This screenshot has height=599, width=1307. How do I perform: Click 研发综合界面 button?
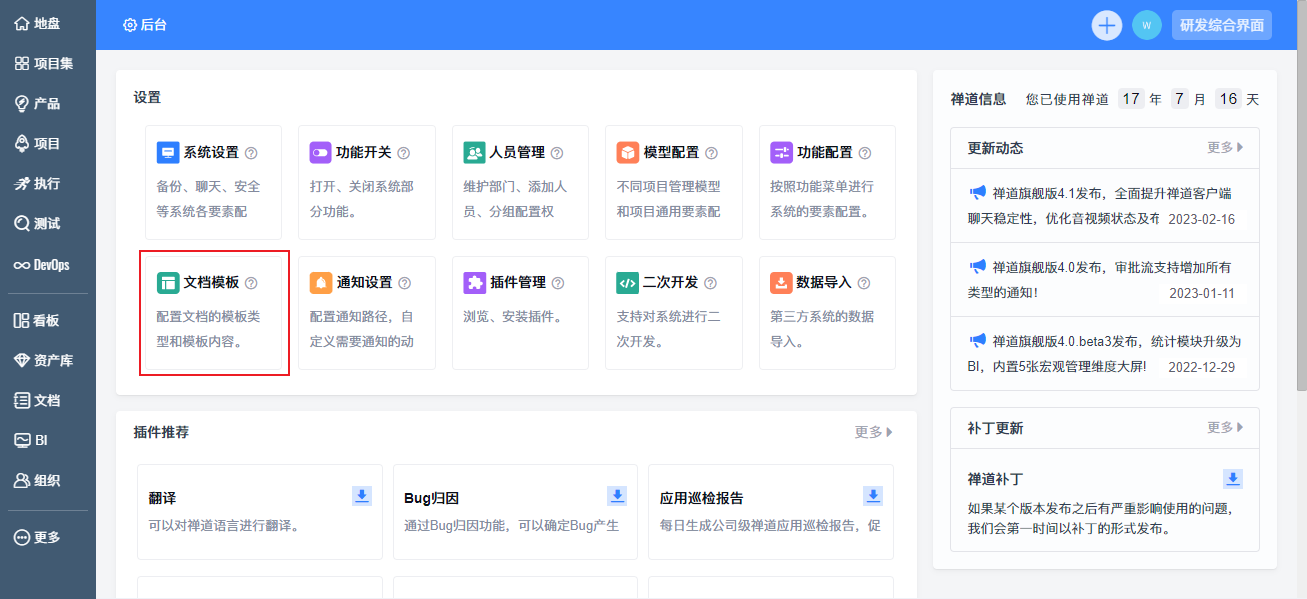click(x=1222, y=25)
